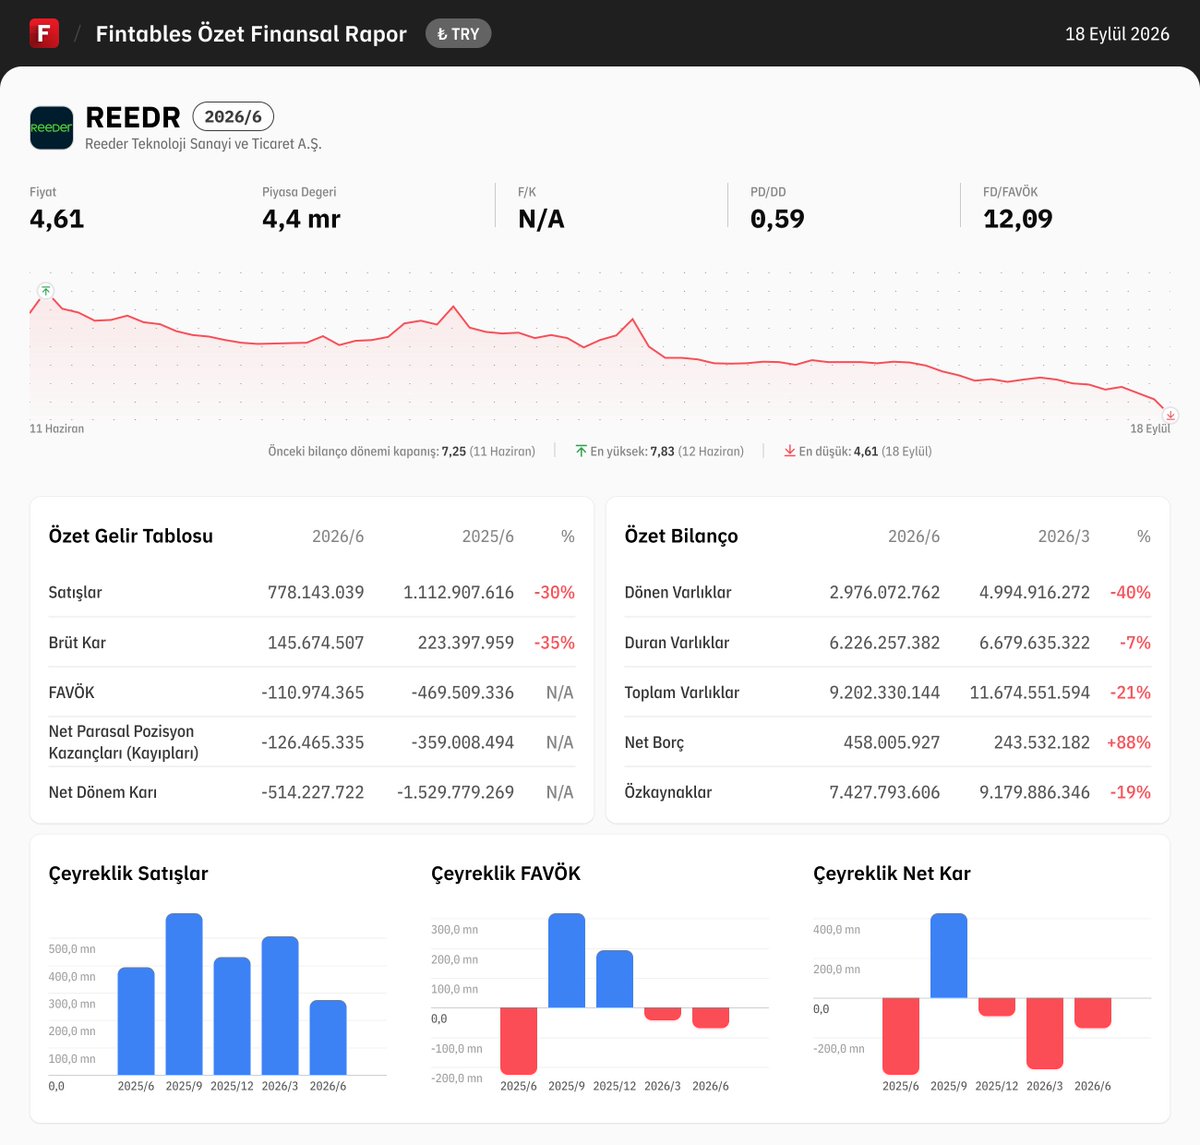Screen dimensions: 1200x1145
Task: Click the Özet Bilanço heading
Action: coord(681,536)
